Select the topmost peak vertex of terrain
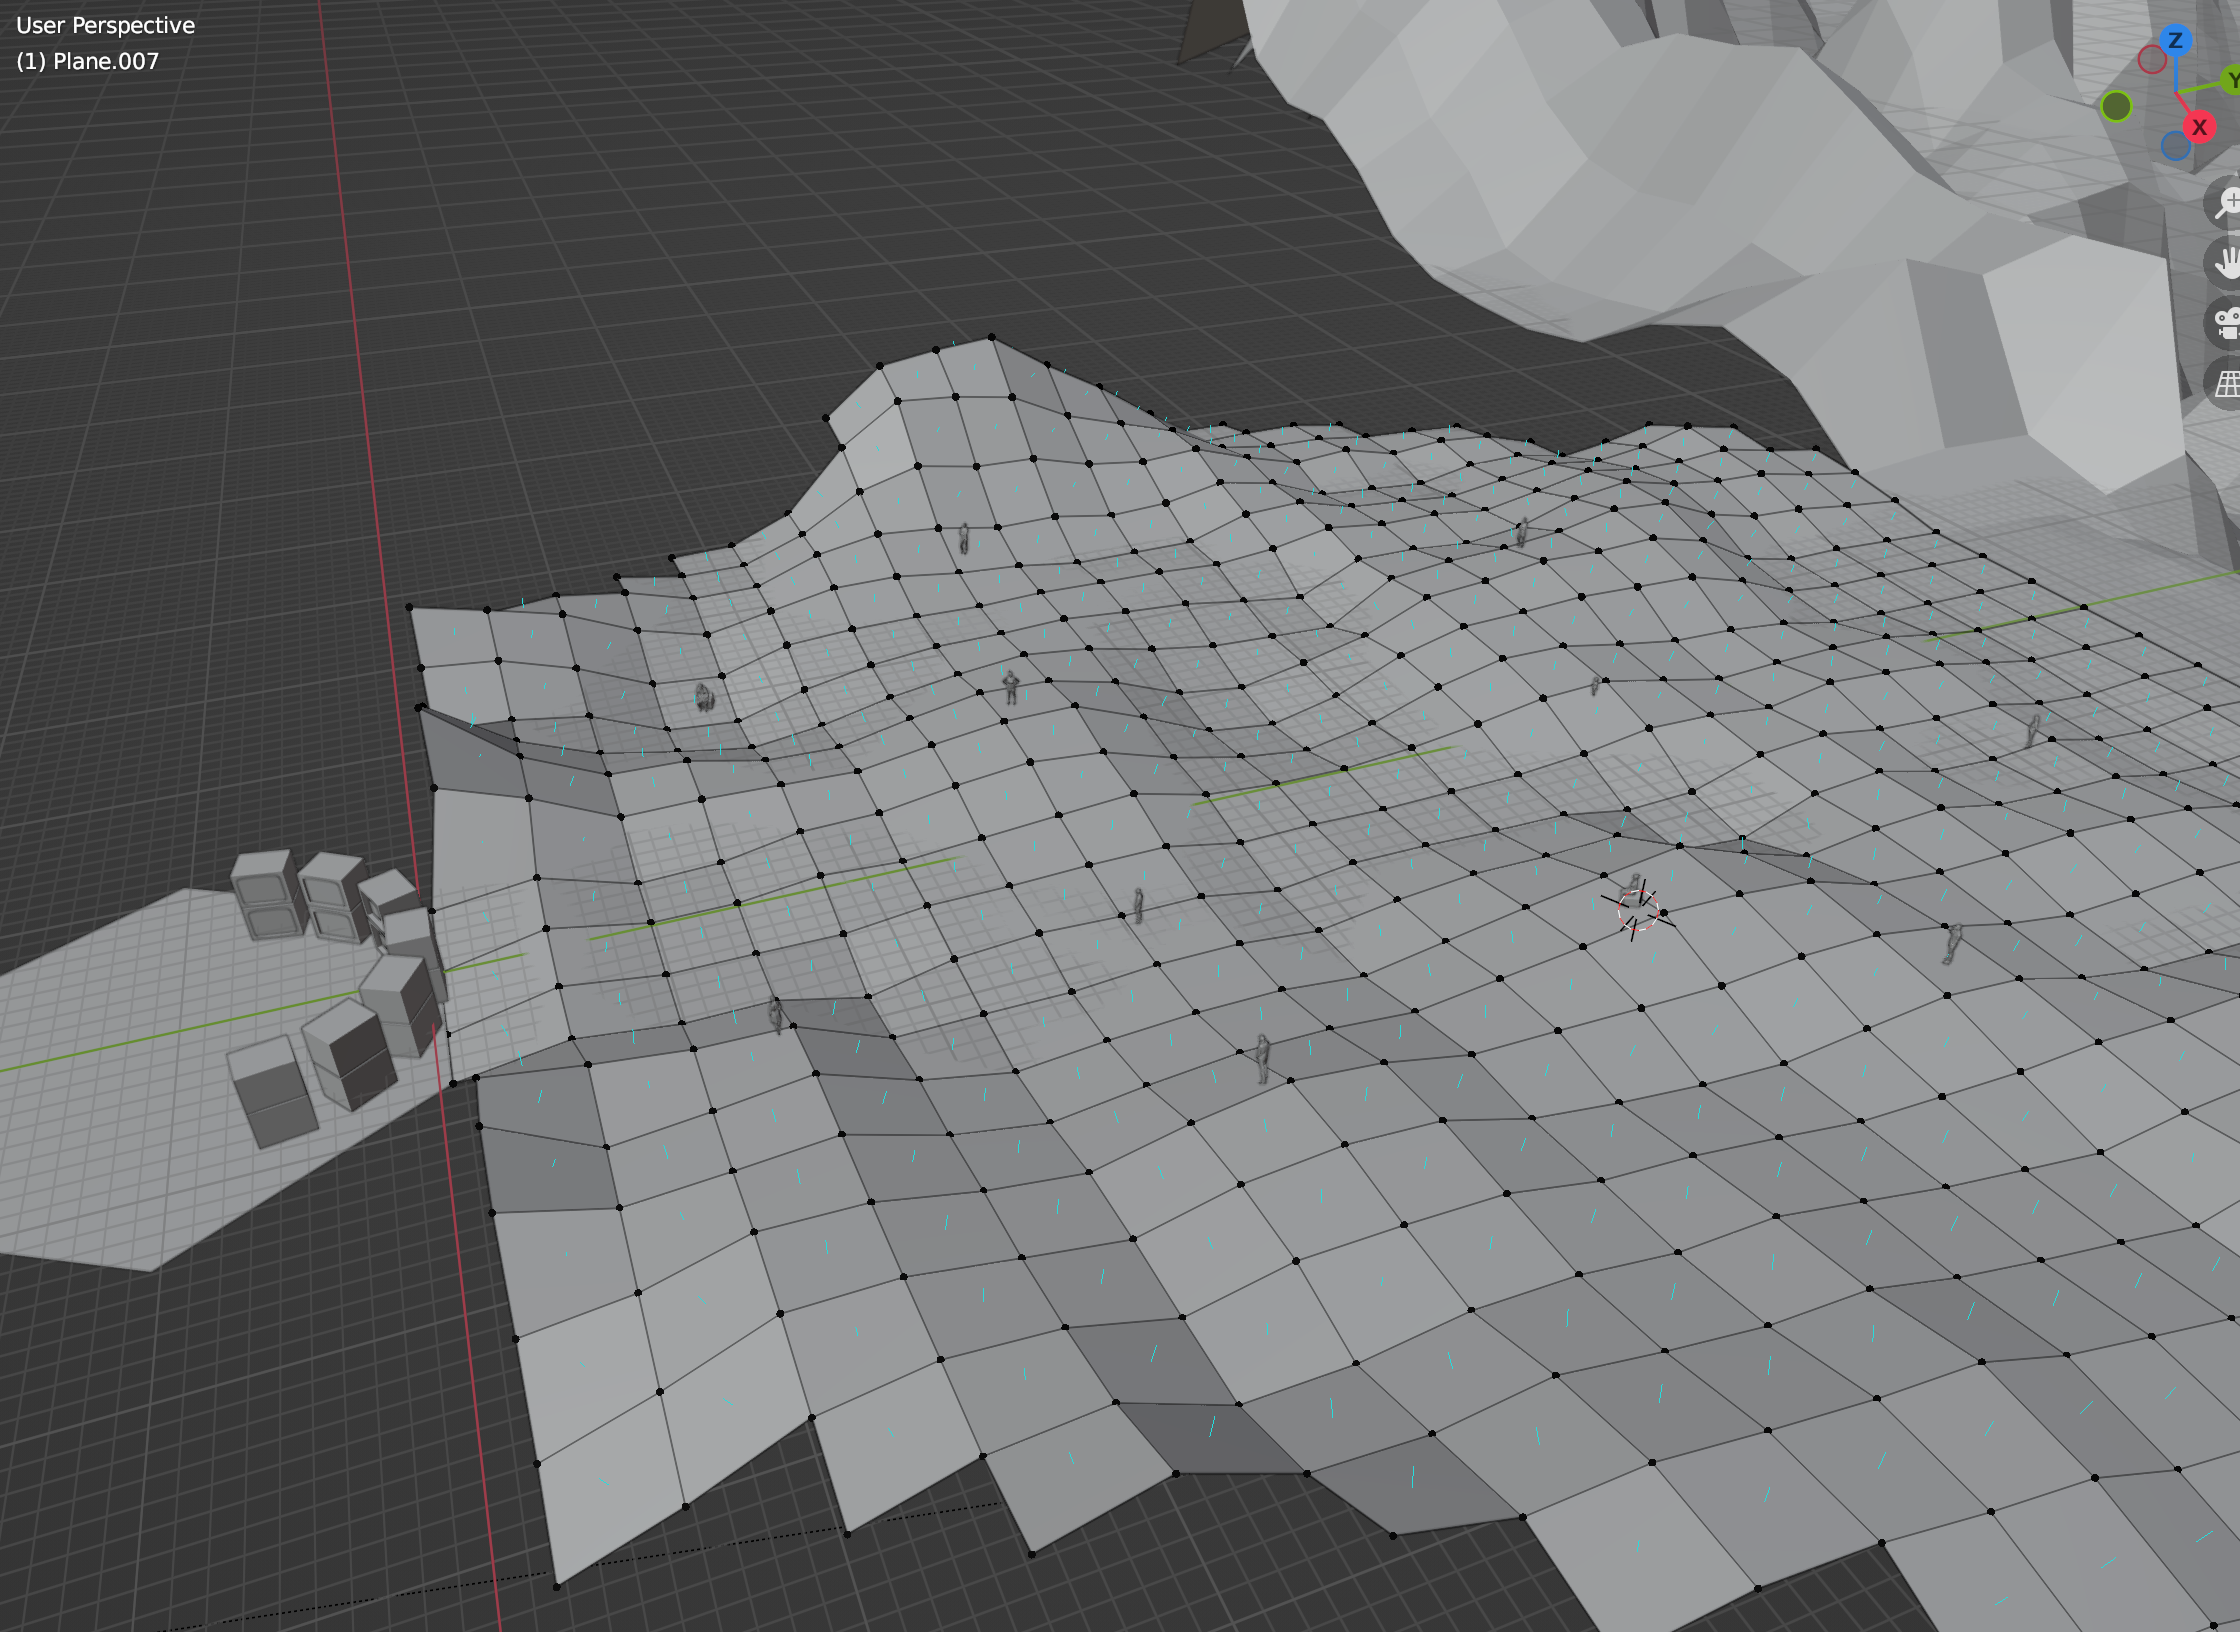 991,338
